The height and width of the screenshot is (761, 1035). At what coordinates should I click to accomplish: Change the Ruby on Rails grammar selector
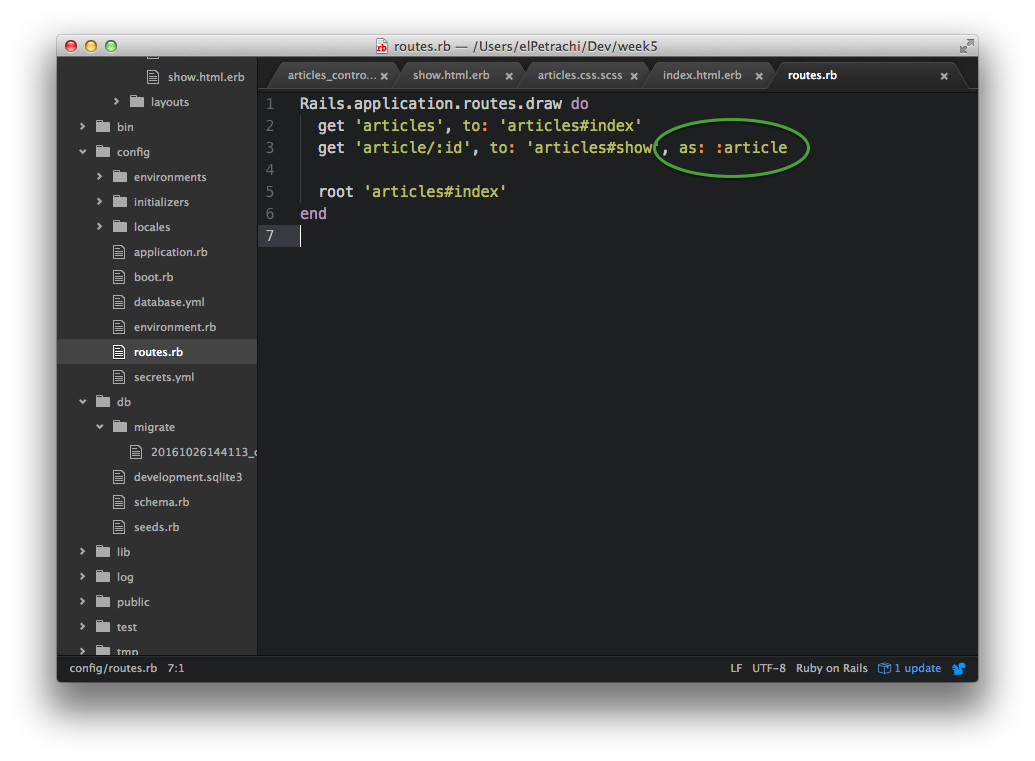pos(832,668)
